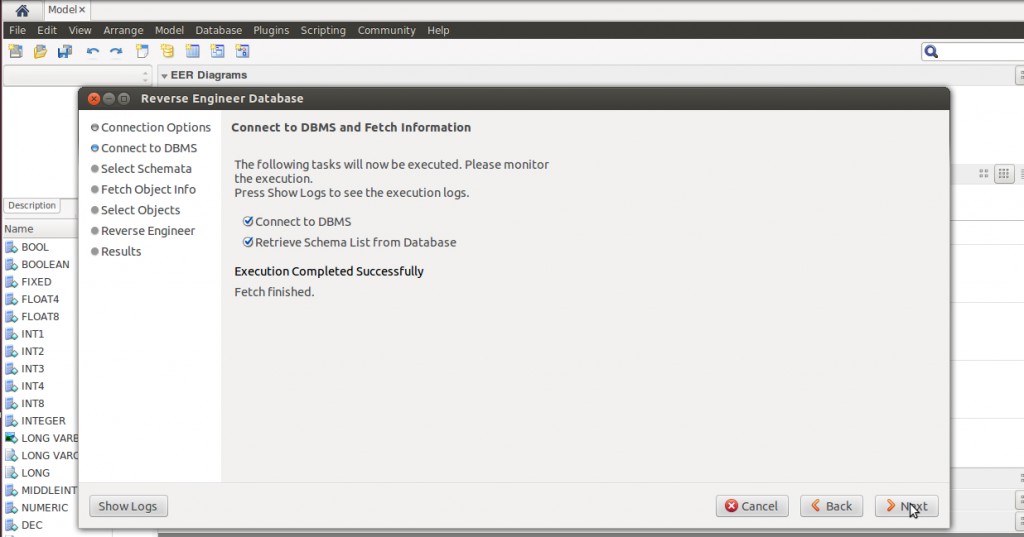Select the Connect to DBMS wizard step

tap(144, 148)
